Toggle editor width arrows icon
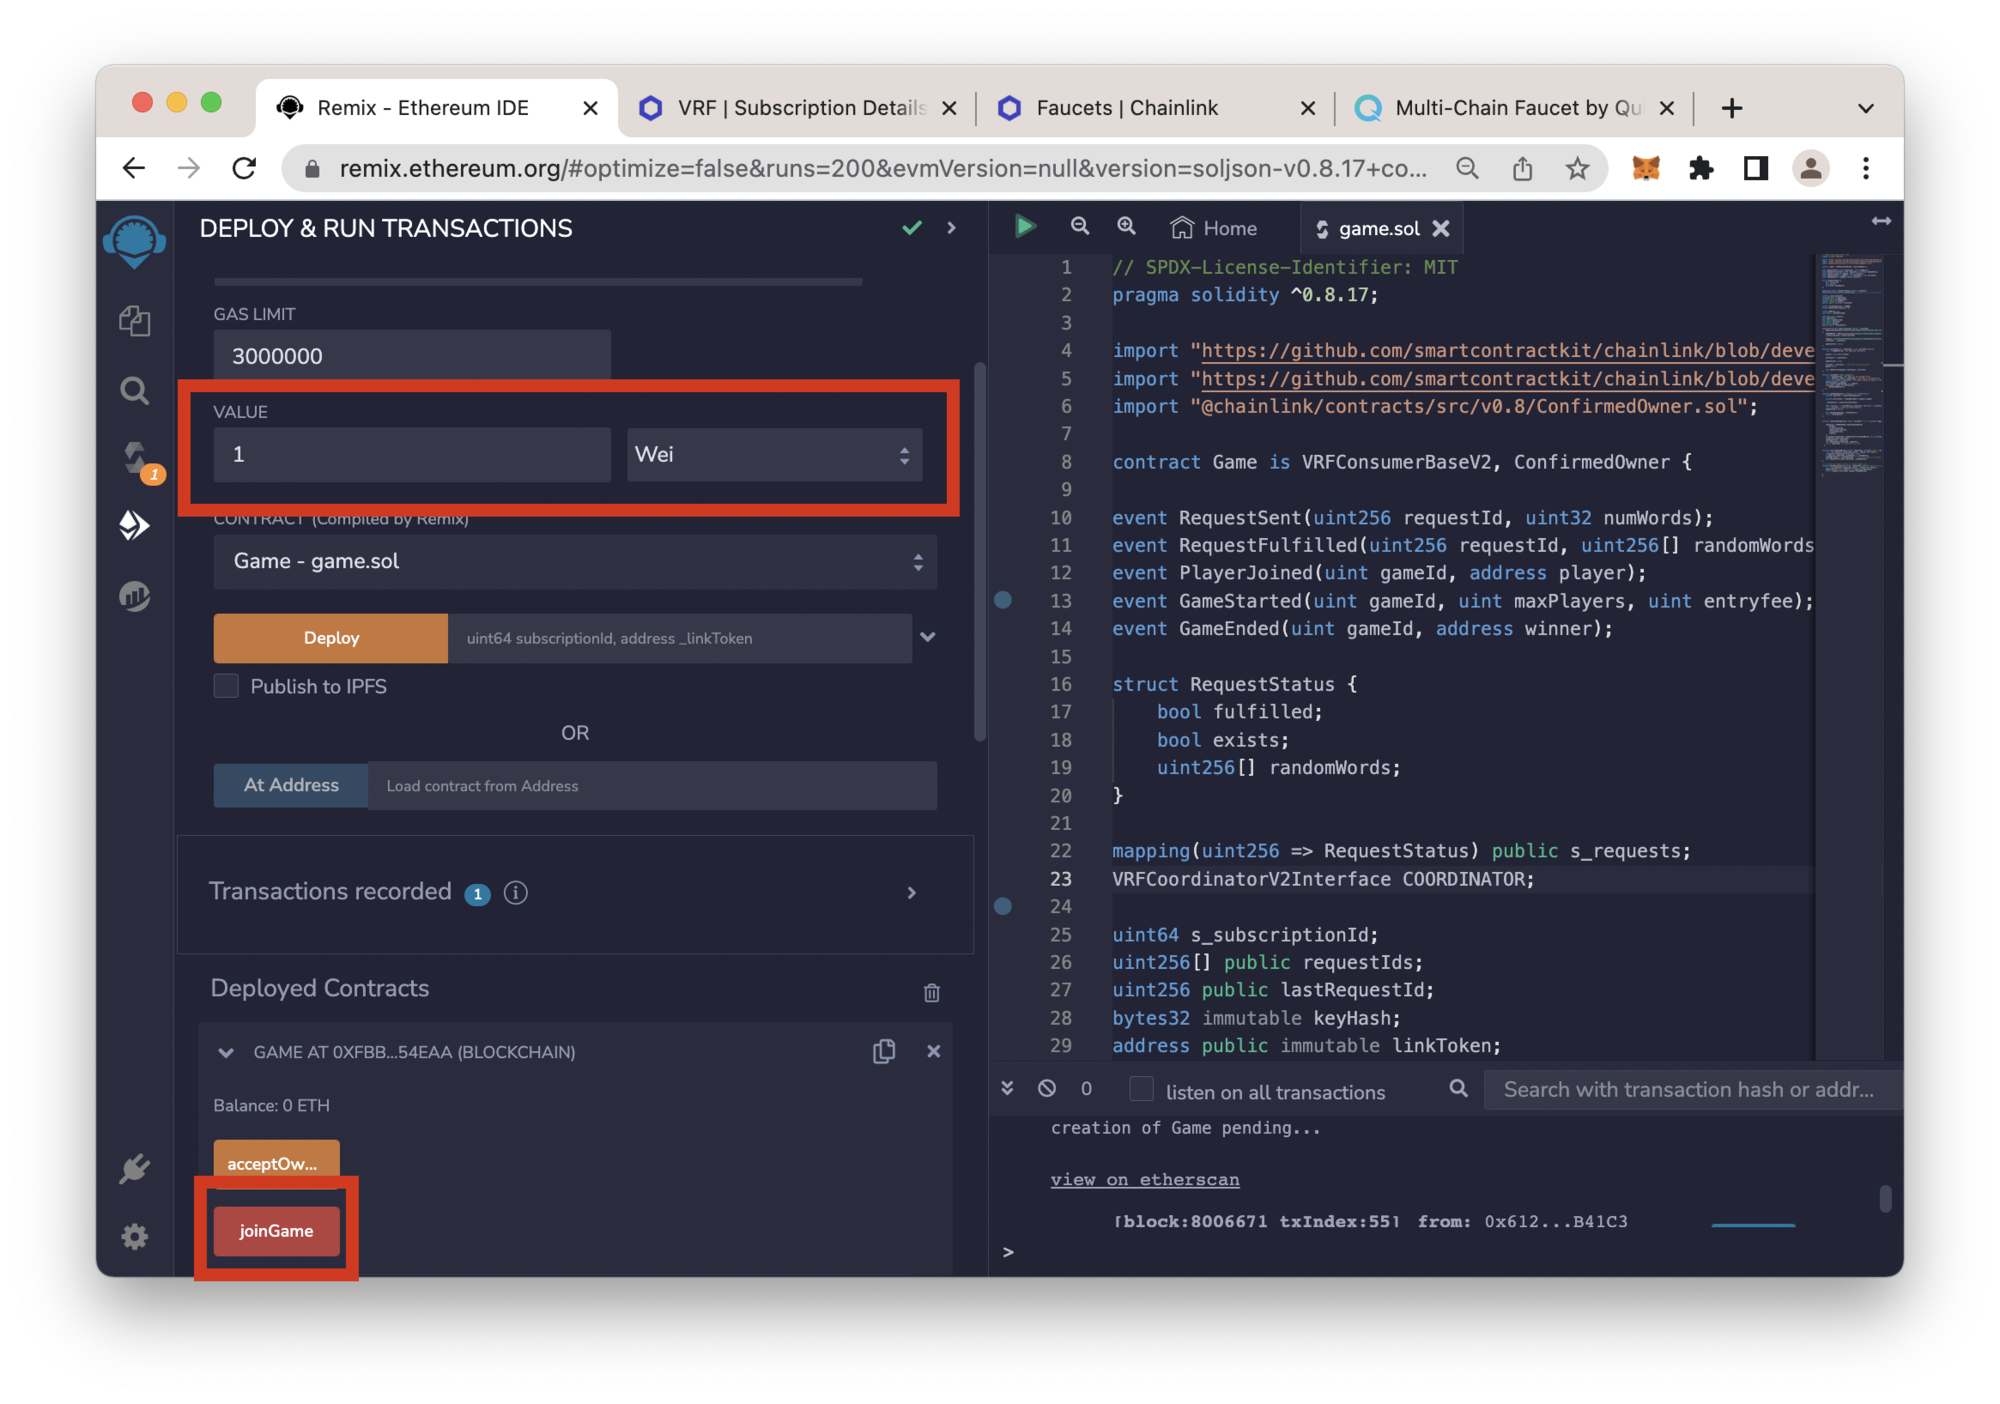The height and width of the screenshot is (1404, 2000). click(1881, 221)
